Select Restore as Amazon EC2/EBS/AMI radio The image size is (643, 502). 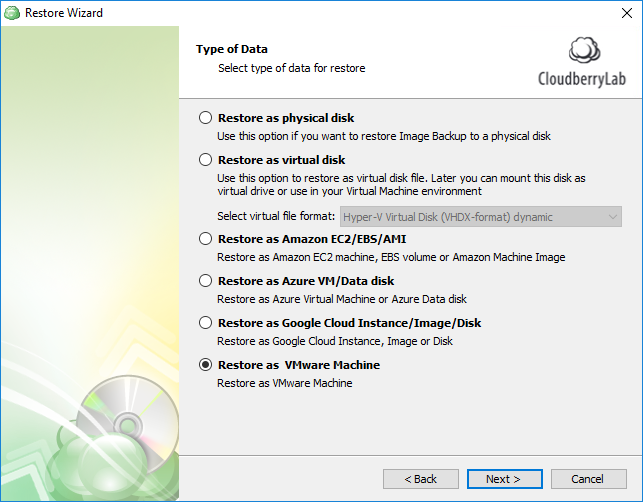(205, 239)
